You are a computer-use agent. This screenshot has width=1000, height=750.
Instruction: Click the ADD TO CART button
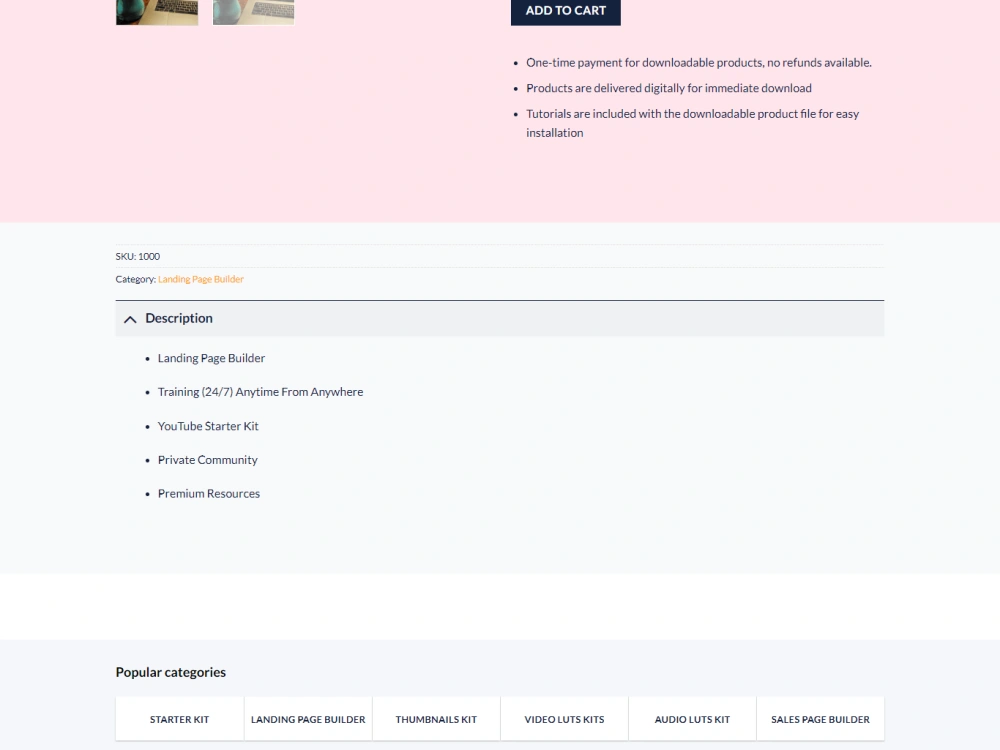point(565,11)
